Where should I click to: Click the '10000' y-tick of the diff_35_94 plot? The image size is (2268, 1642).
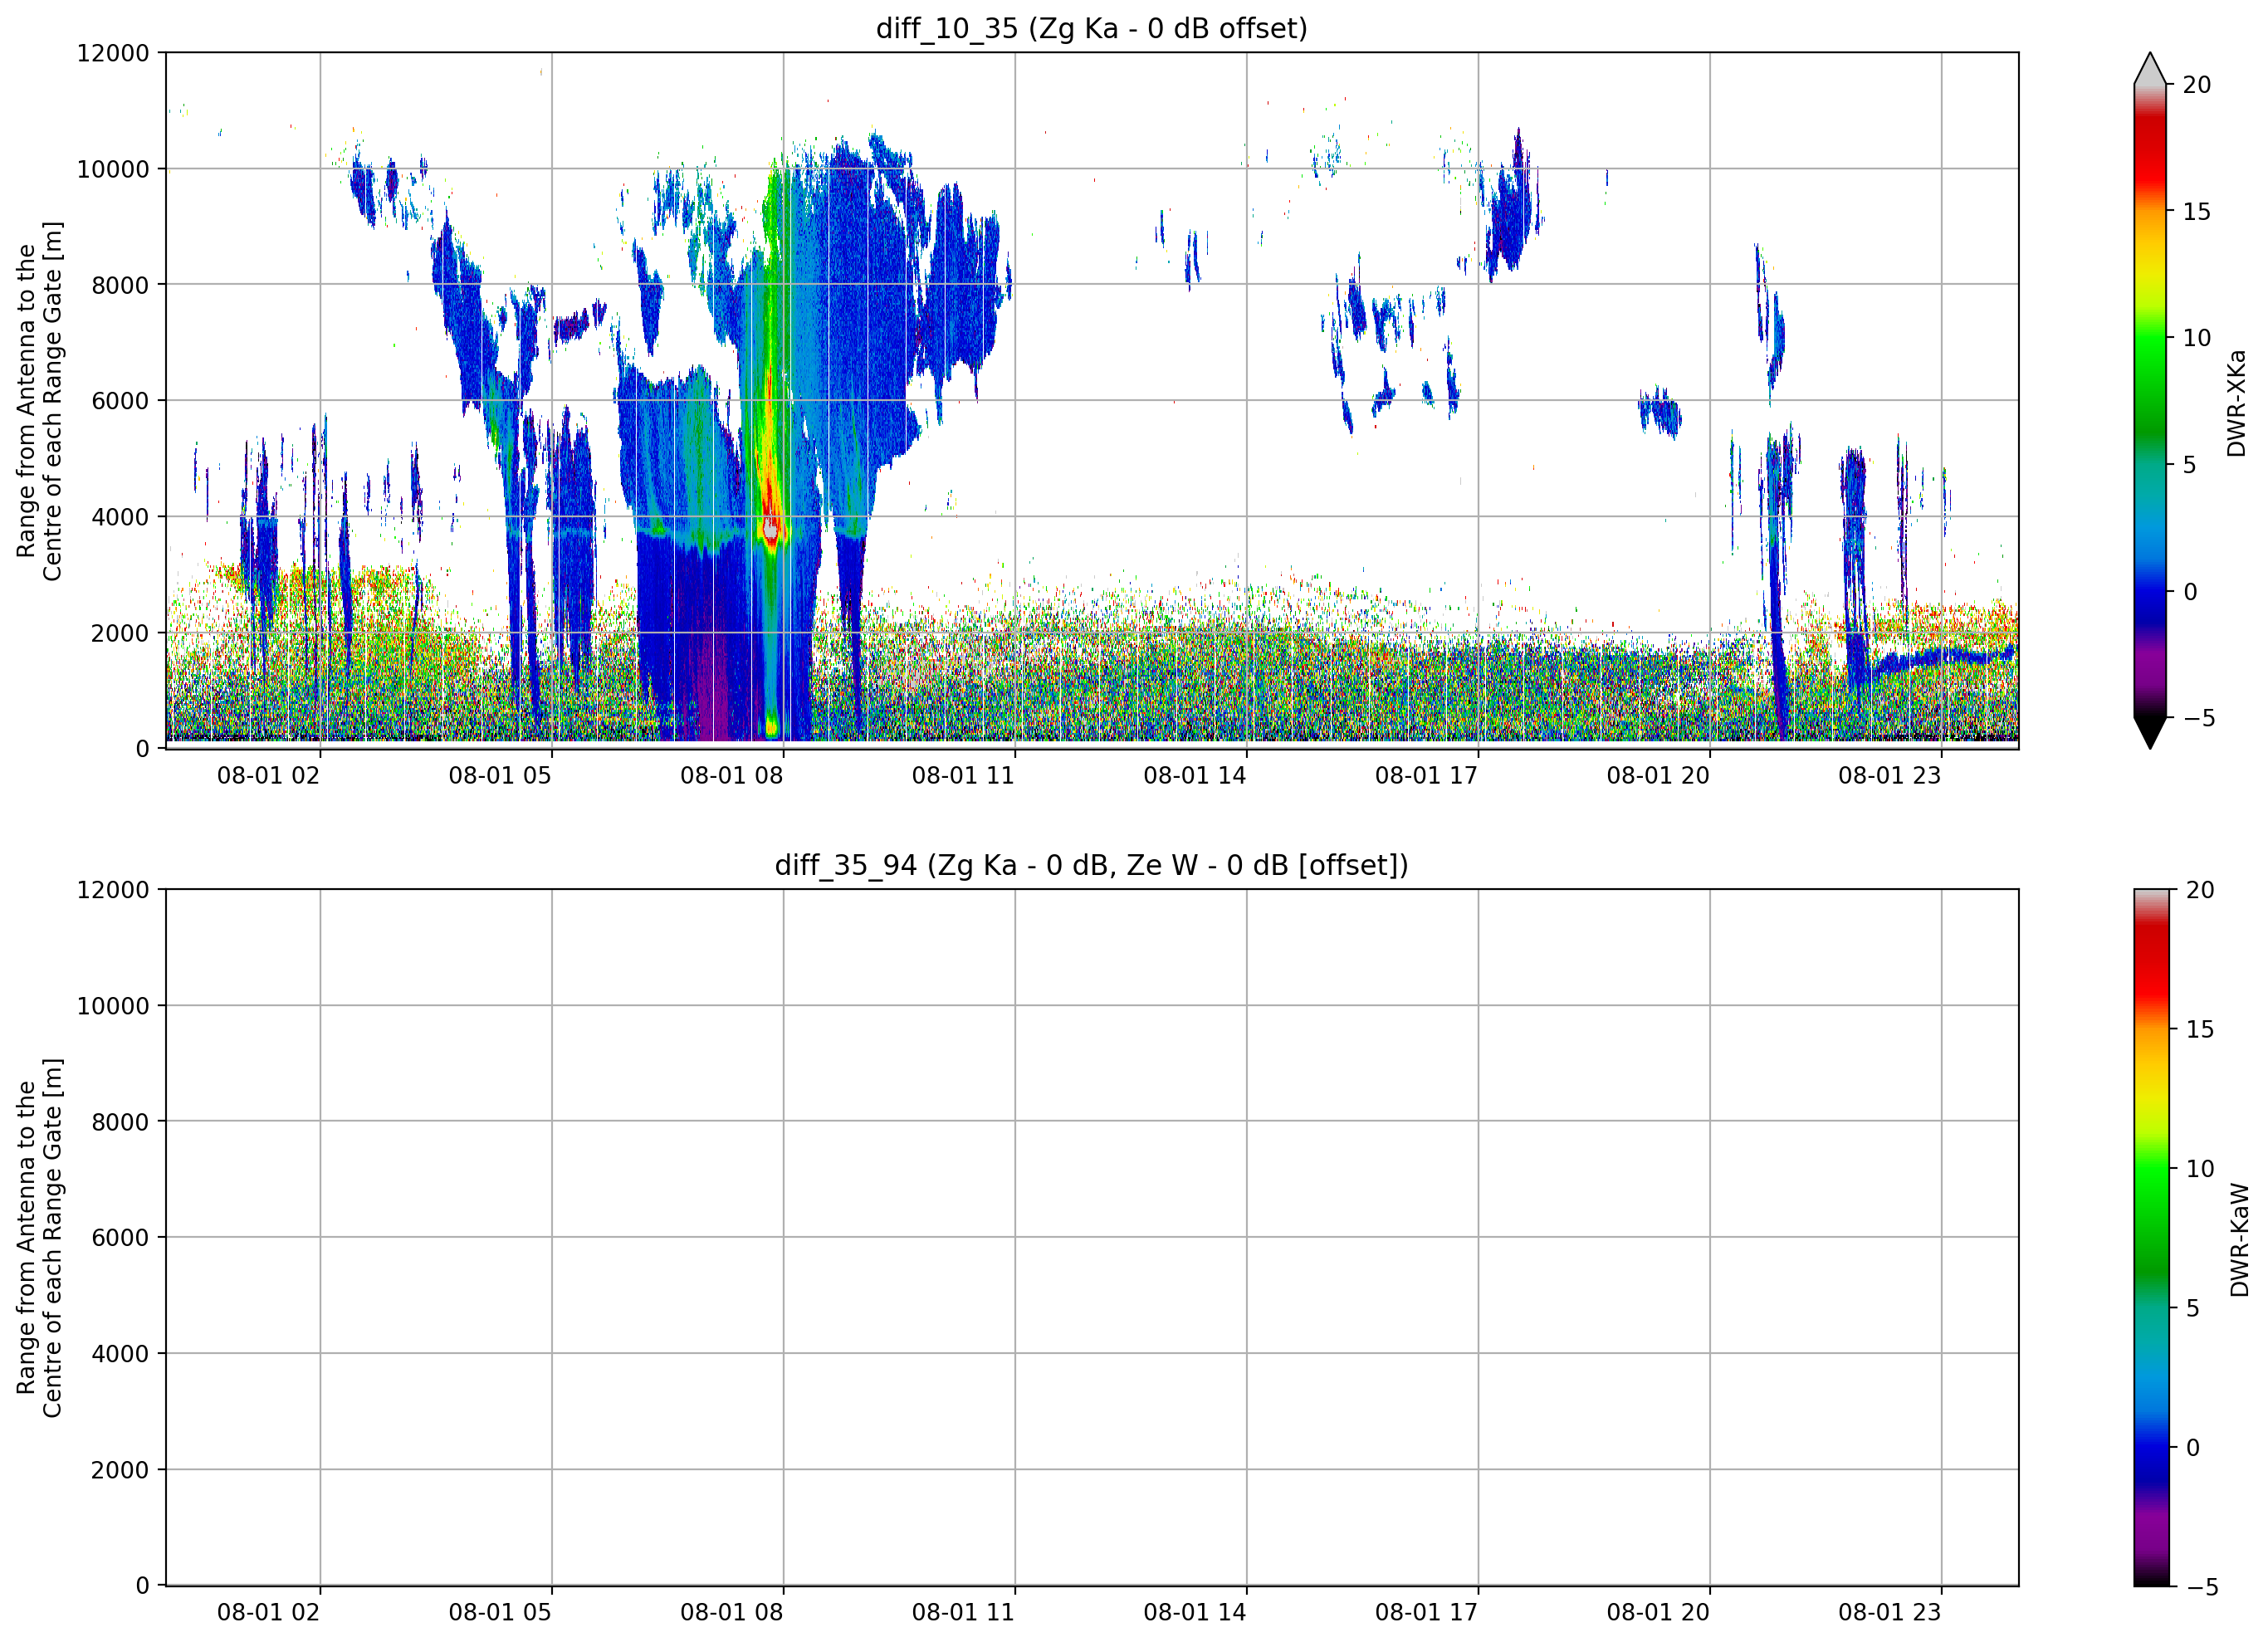(113, 1006)
